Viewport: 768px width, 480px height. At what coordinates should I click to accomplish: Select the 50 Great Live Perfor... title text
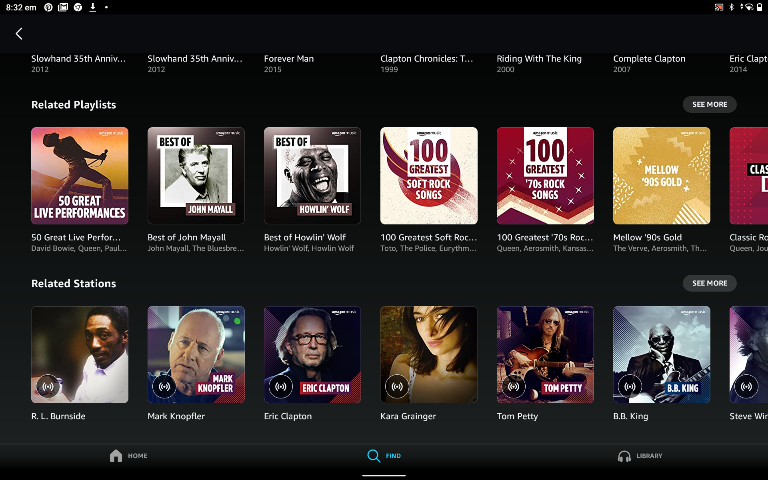pos(76,238)
